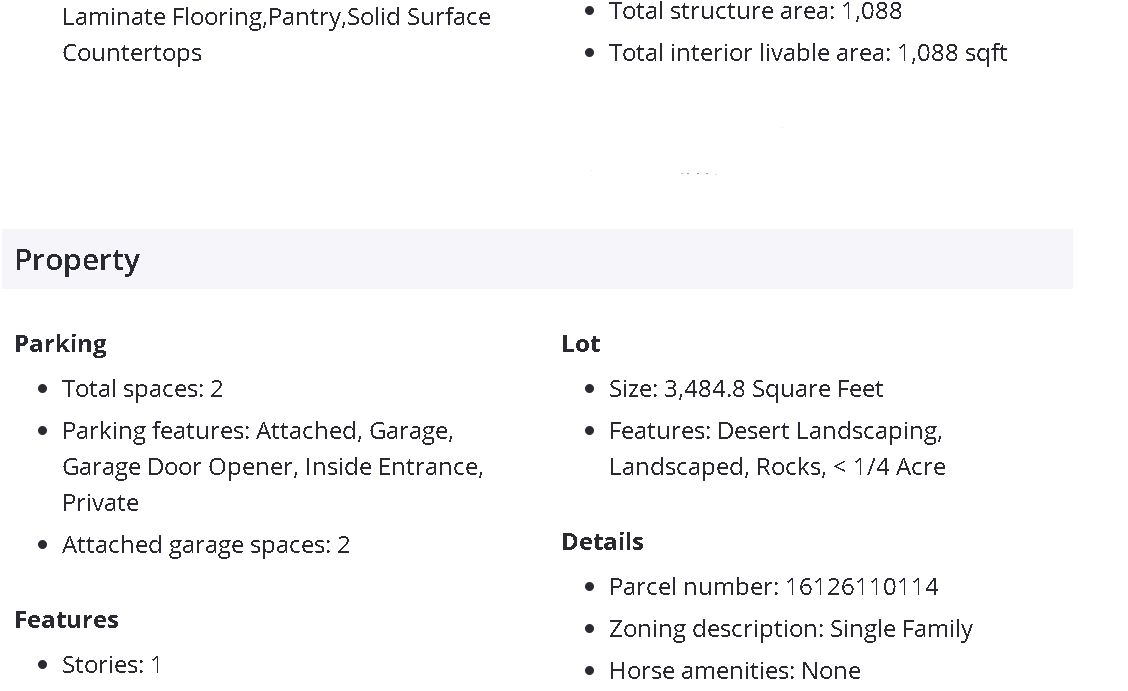1128x691 pixels.
Task: Click the Property section header
Action: [x=77, y=260]
